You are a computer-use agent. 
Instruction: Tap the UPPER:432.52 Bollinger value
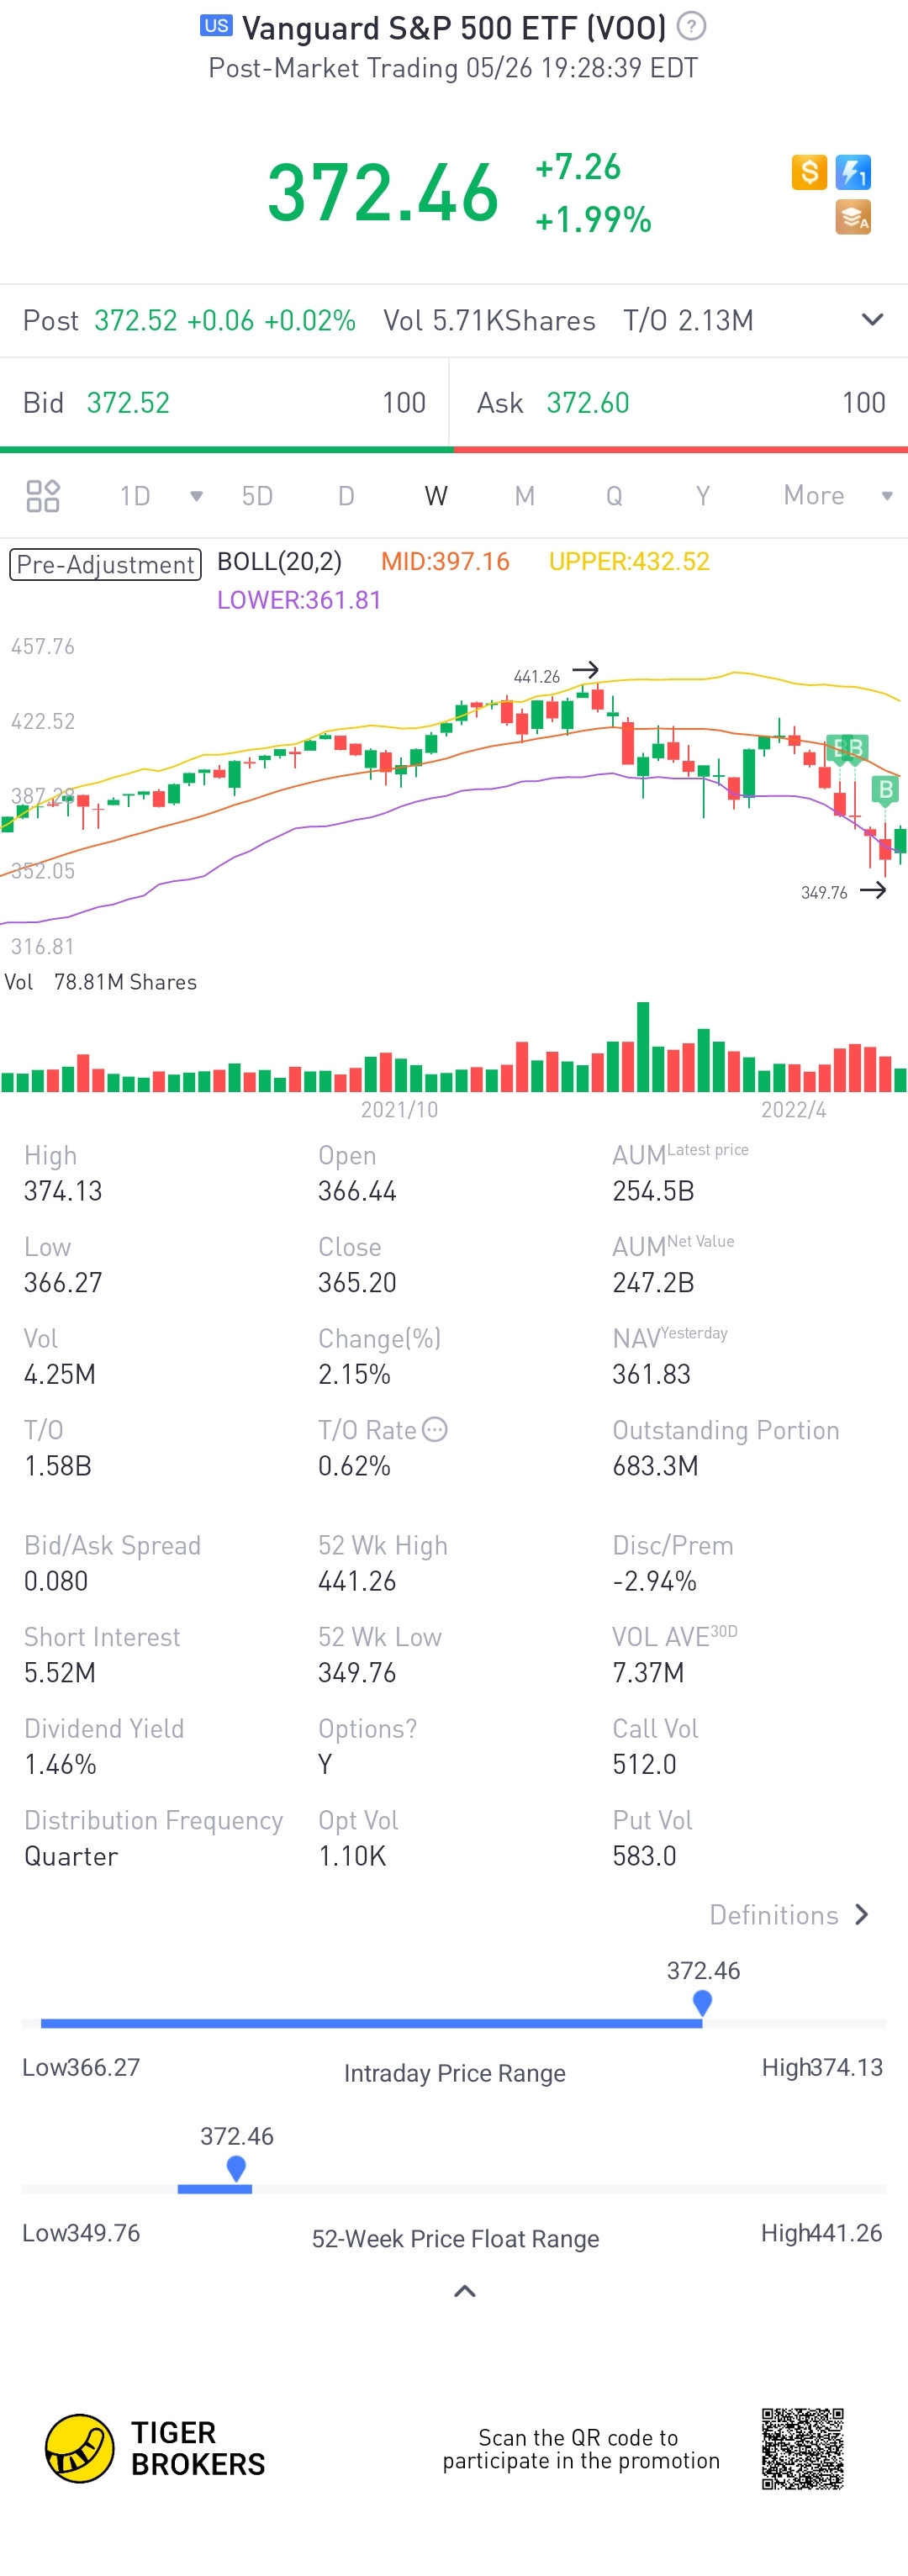click(x=629, y=562)
